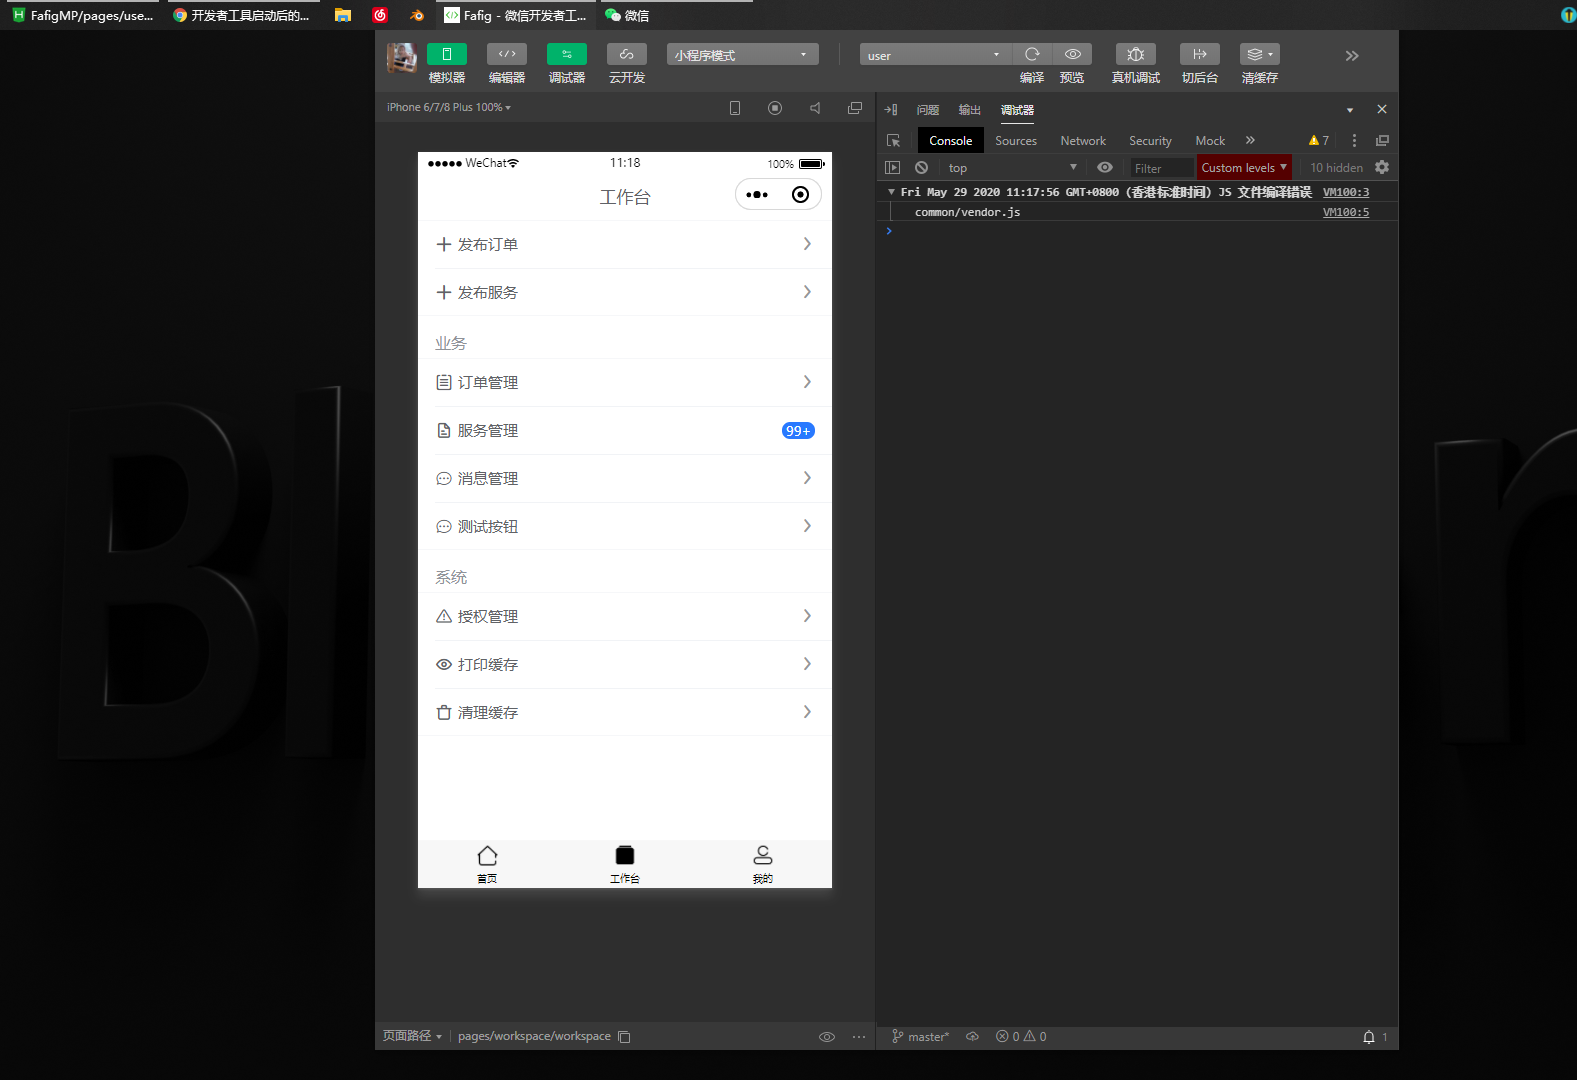Screen dimensions: 1577x1080
Task: Open the iPhone 6/7/8 Plus device dropdown
Action: [x=449, y=107]
